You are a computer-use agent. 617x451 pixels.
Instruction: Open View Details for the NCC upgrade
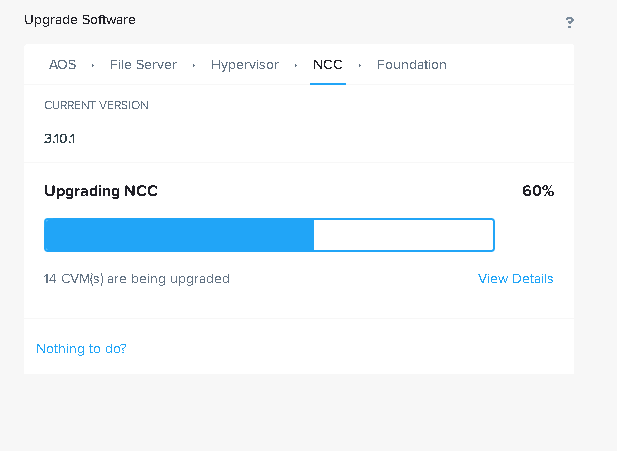pos(515,279)
